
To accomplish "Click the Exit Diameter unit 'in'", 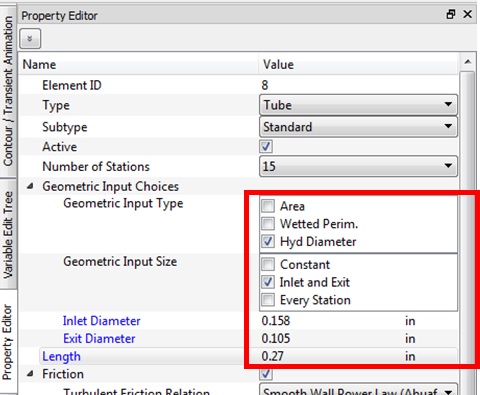I will [410, 339].
